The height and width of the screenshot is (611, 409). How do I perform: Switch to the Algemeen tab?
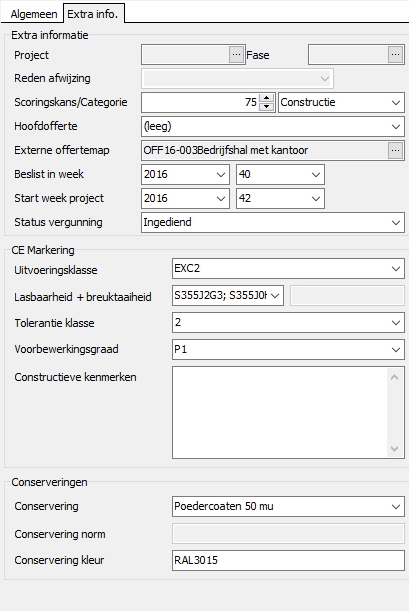click(34, 14)
